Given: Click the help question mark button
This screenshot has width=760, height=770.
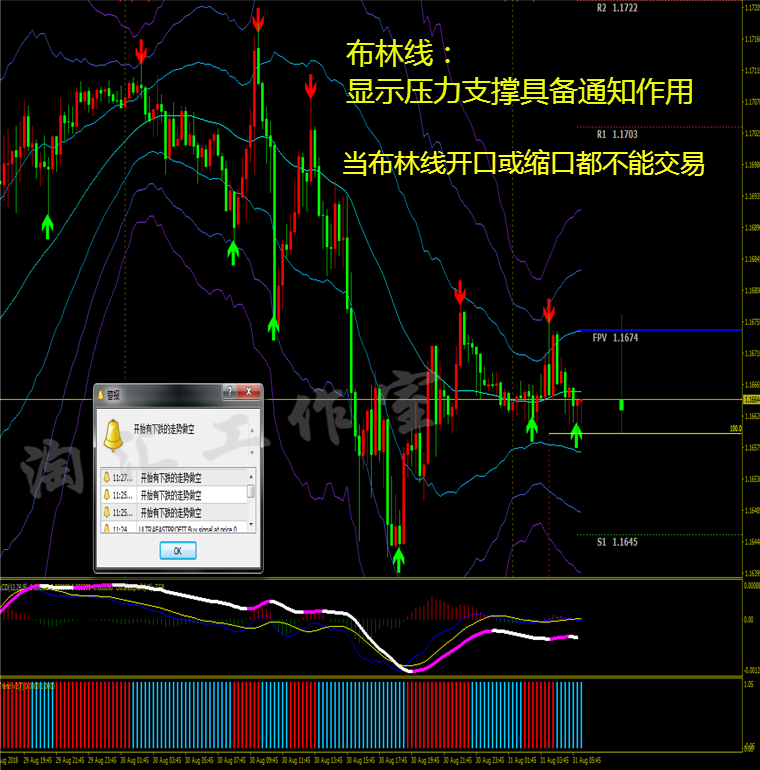Looking at the screenshot, I should click(x=230, y=391).
